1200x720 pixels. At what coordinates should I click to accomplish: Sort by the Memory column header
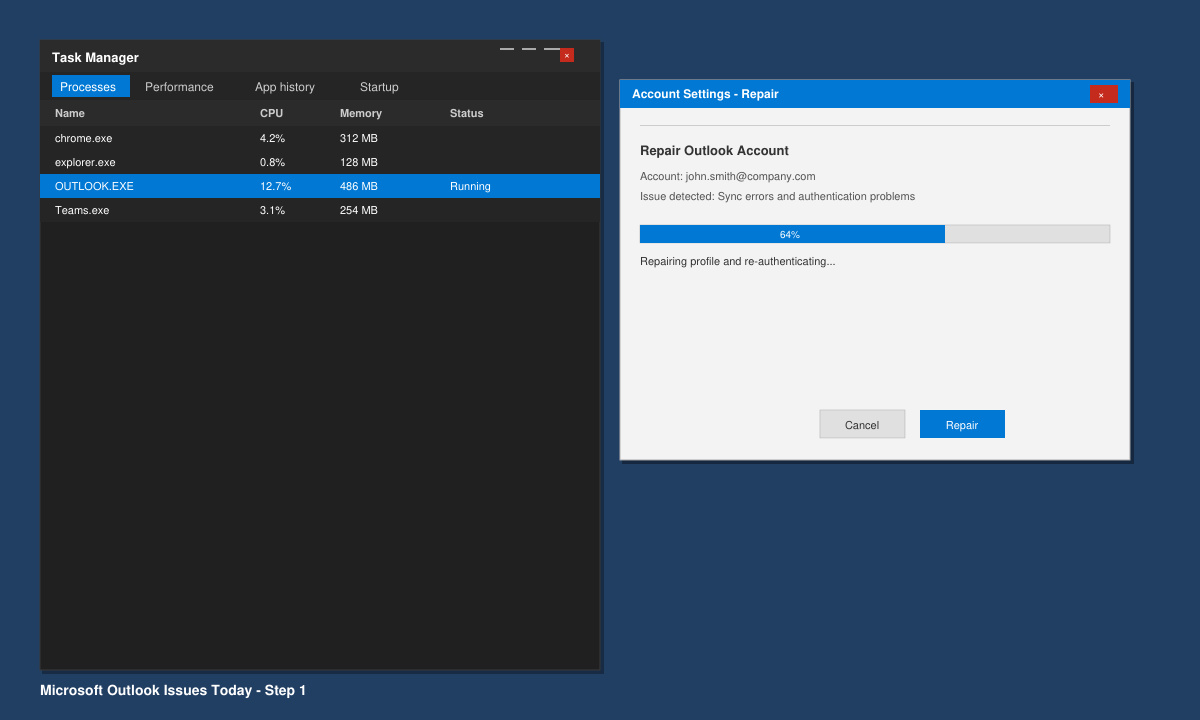[361, 113]
